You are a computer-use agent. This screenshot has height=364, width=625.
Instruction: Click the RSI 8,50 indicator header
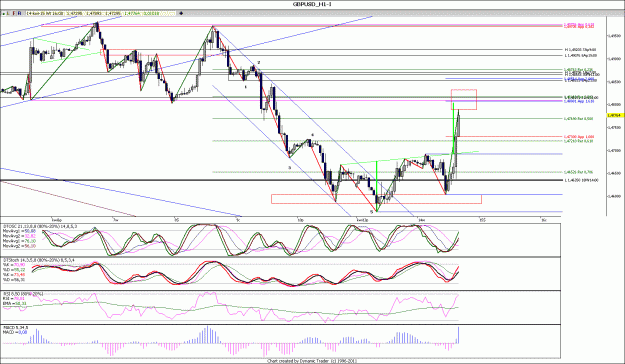coord(23,294)
